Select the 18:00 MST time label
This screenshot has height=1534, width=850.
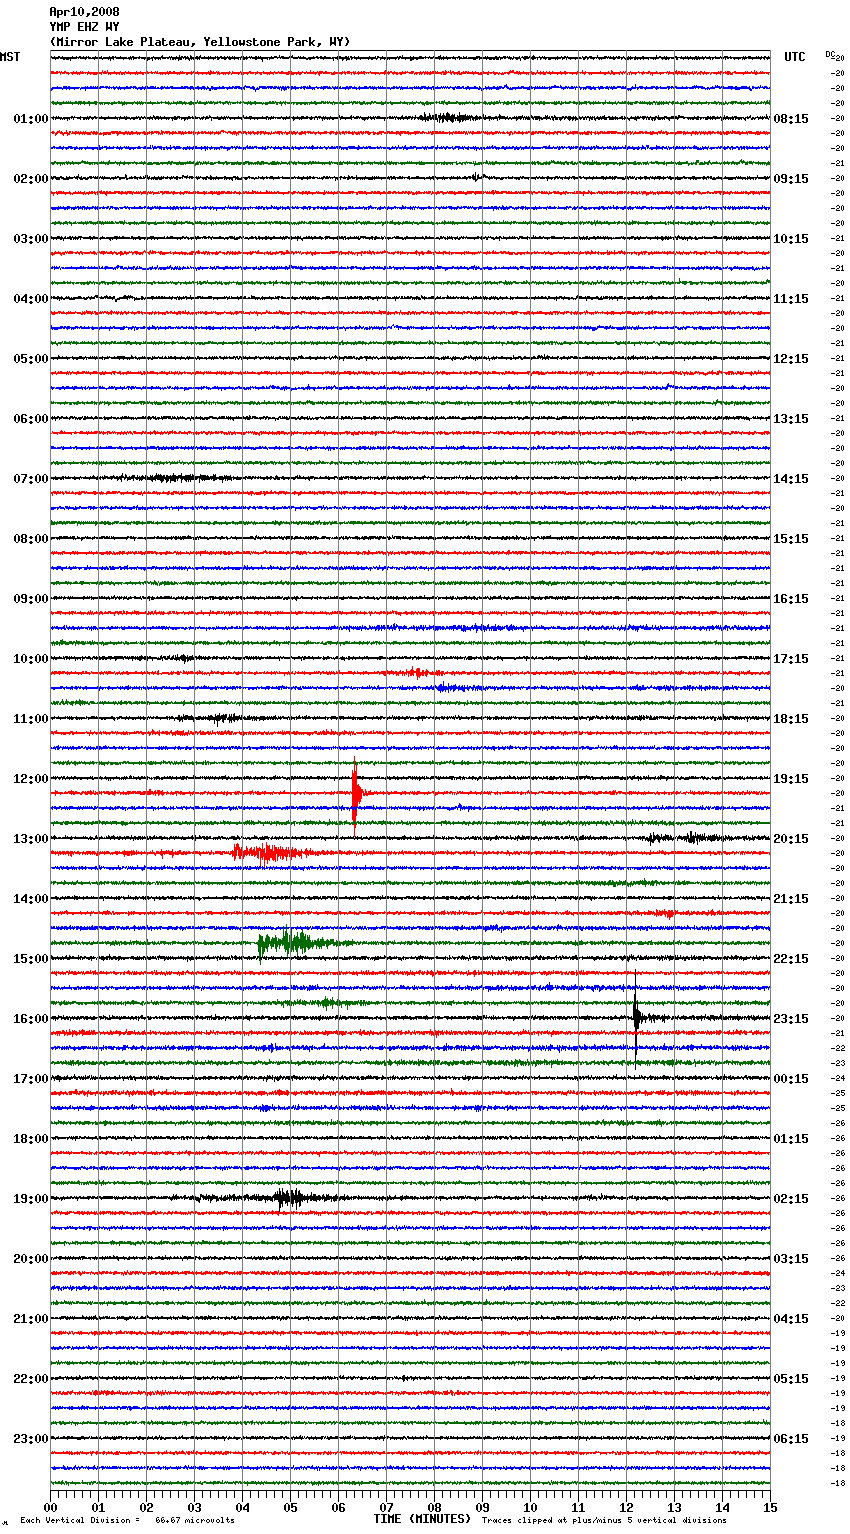[31, 1139]
